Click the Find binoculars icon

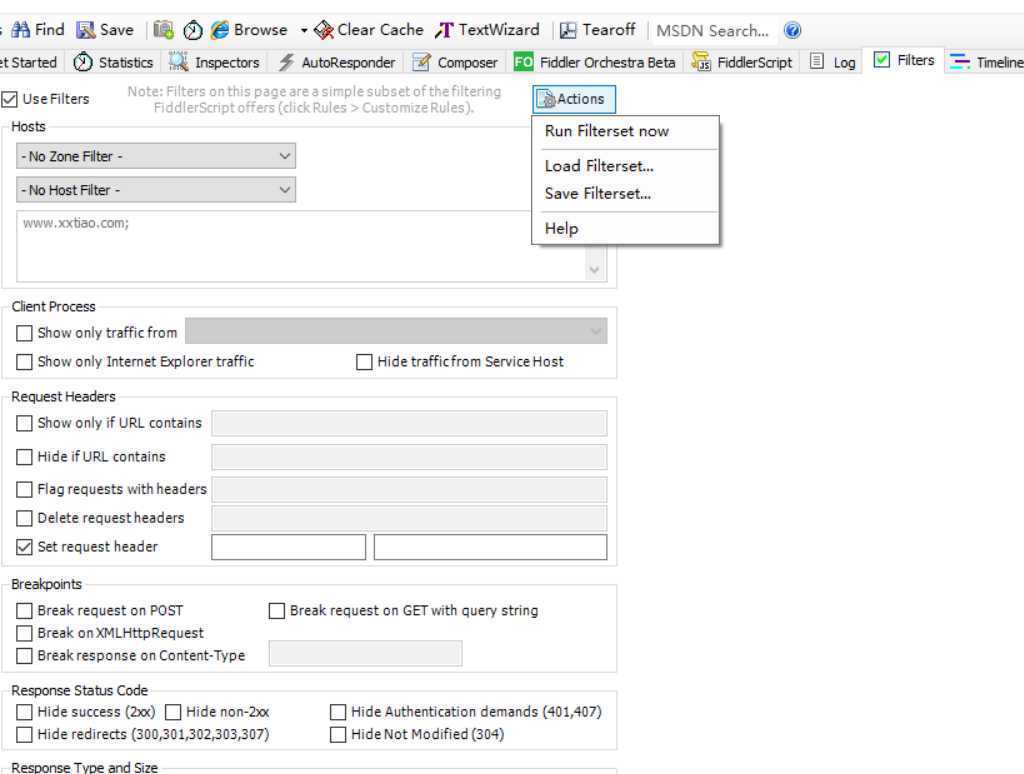coord(20,30)
